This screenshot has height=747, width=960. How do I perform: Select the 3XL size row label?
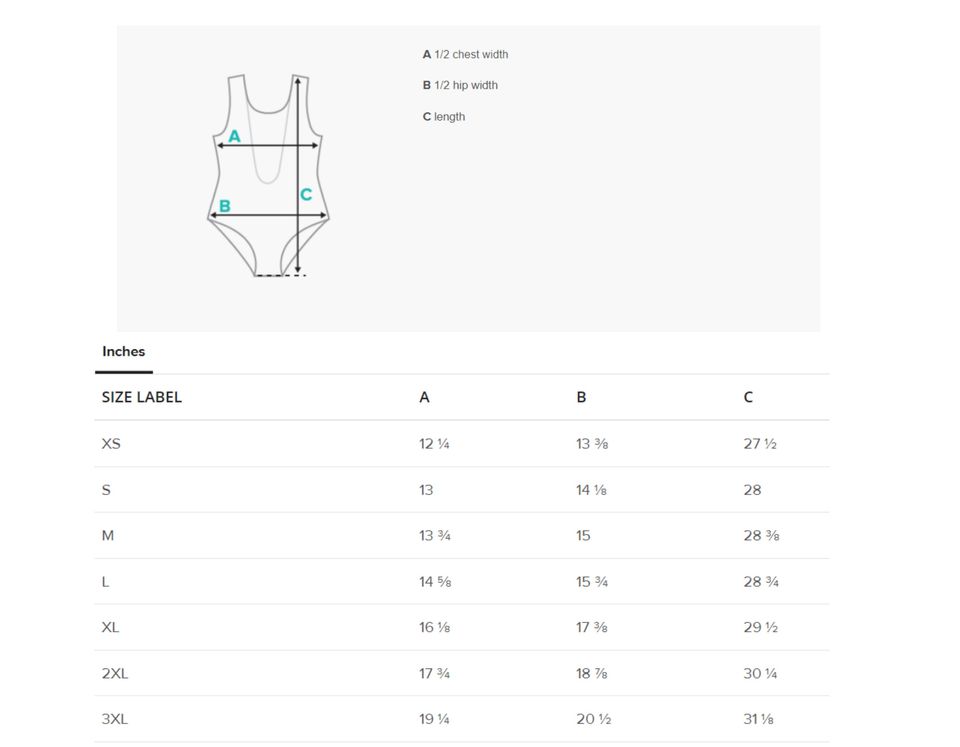[x=115, y=720]
